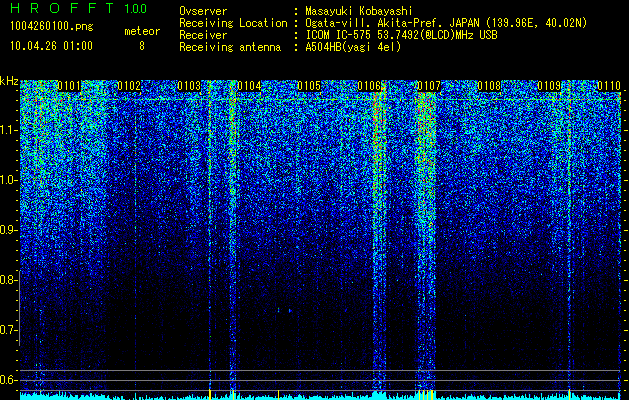Click the 0107 time marker
The image size is (629, 400).
[429, 86]
